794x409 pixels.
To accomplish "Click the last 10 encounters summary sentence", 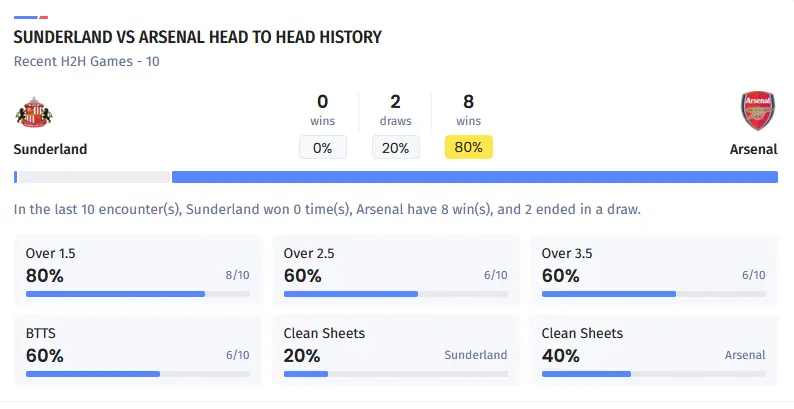I will pos(327,210).
